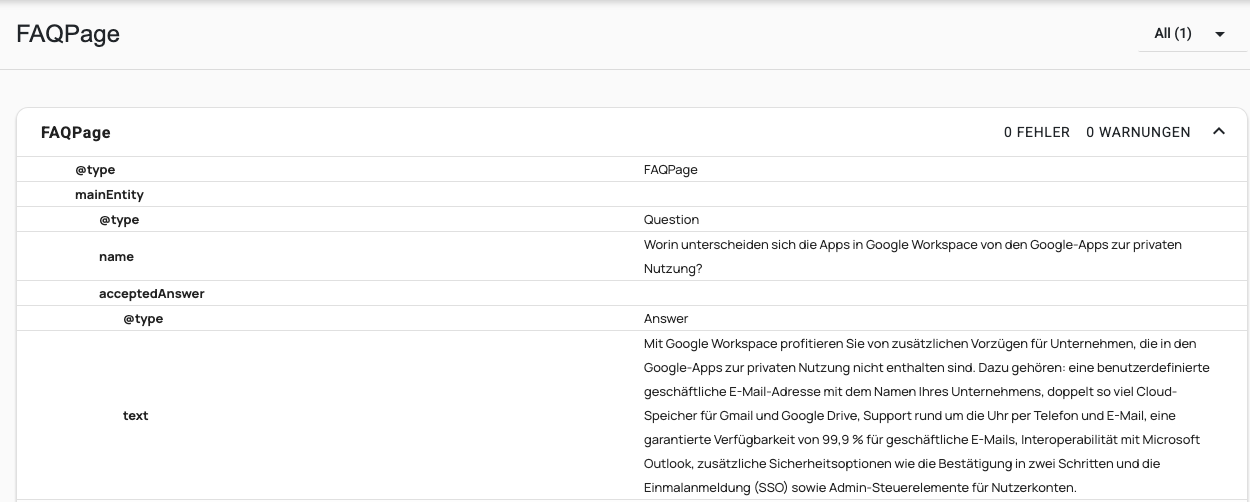Click the text property label
This screenshot has width=1250, height=502.
point(136,415)
